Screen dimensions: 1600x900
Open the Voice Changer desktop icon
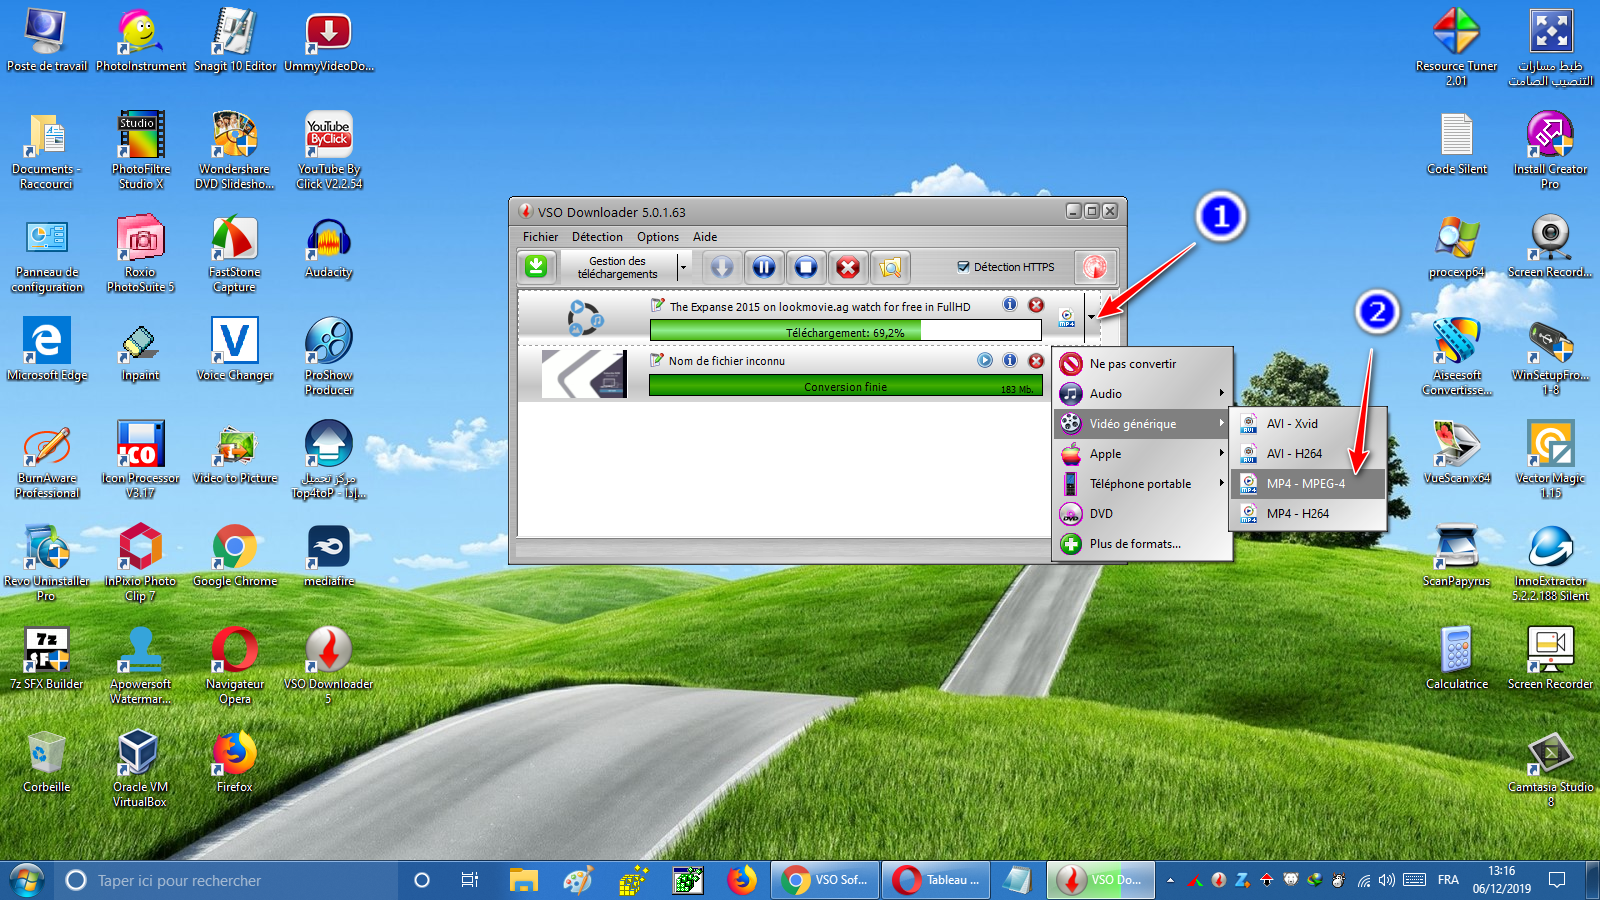point(235,349)
